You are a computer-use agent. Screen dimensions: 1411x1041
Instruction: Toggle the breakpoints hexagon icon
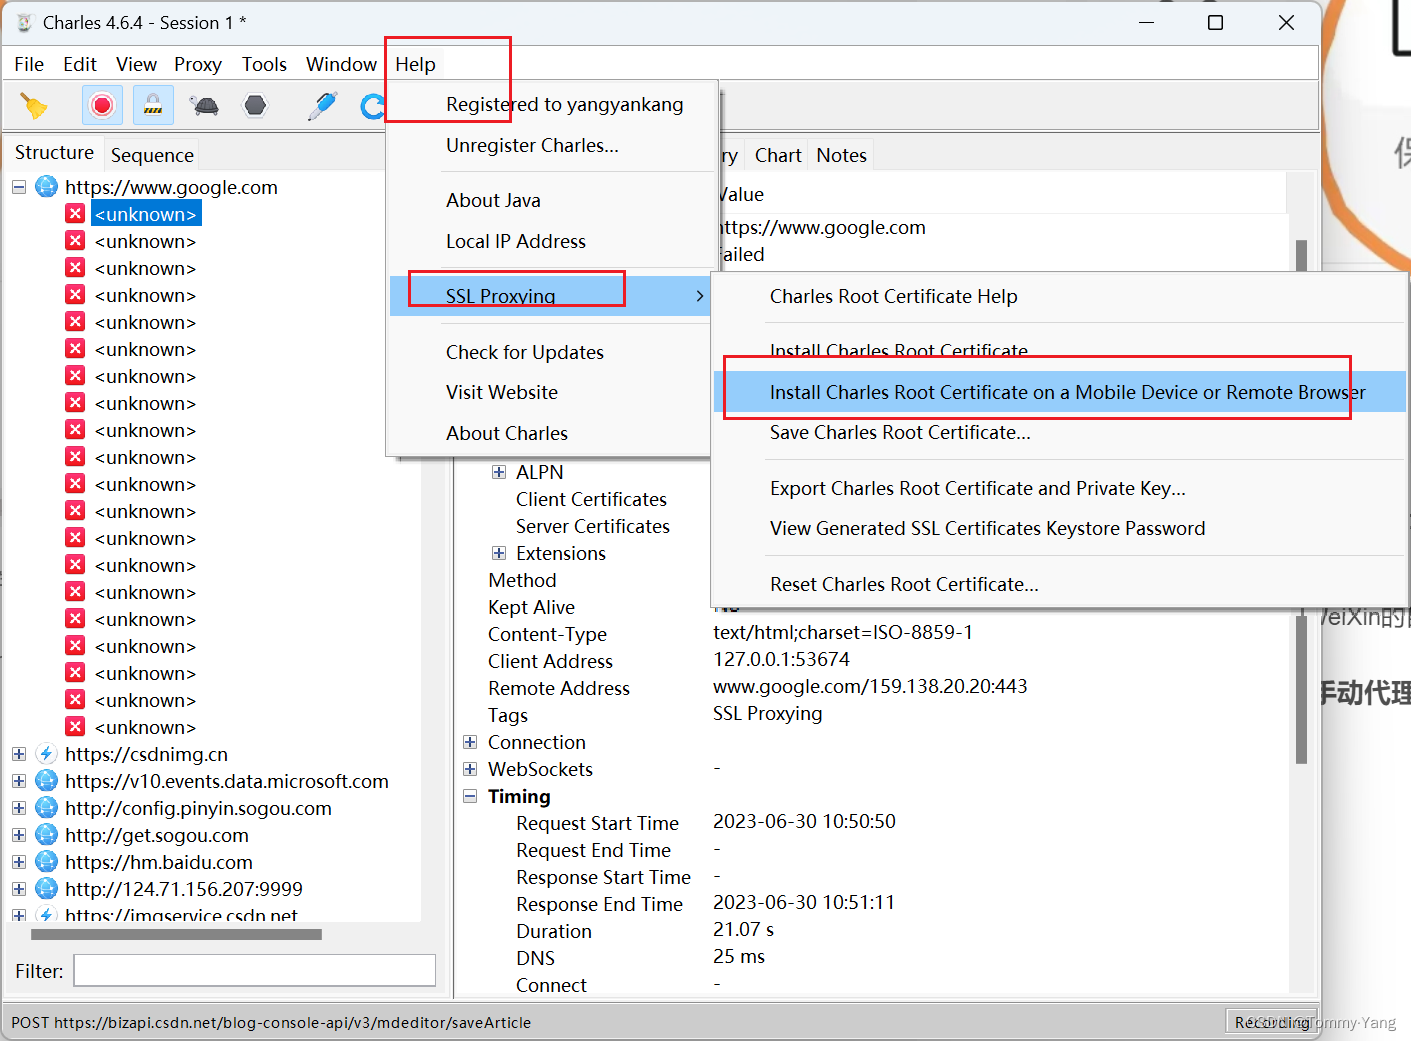256,105
